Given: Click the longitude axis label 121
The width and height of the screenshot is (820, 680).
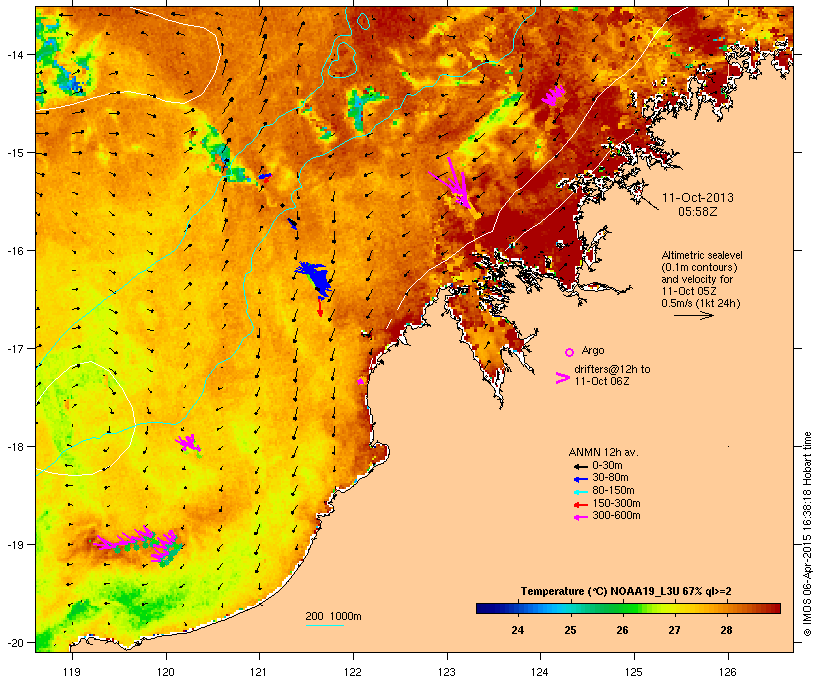Looking at the screenshot, I should pos(259,672).
